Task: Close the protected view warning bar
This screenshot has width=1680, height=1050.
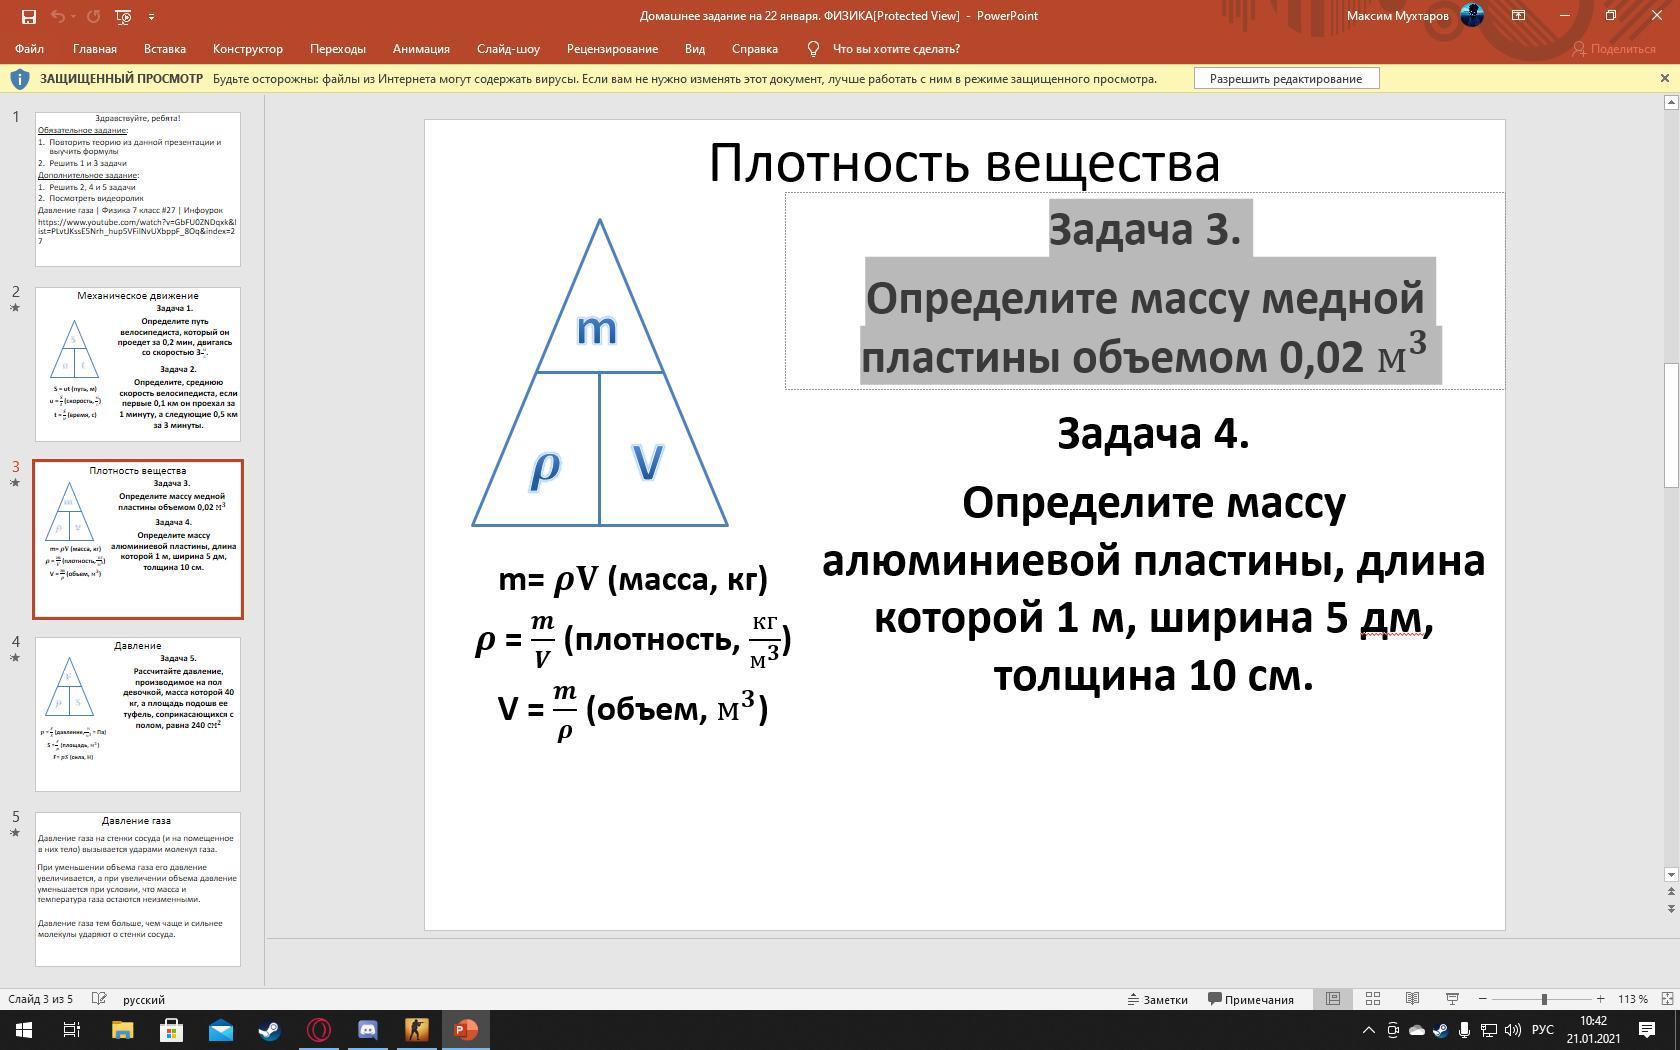Action: tap(1665, 78)
